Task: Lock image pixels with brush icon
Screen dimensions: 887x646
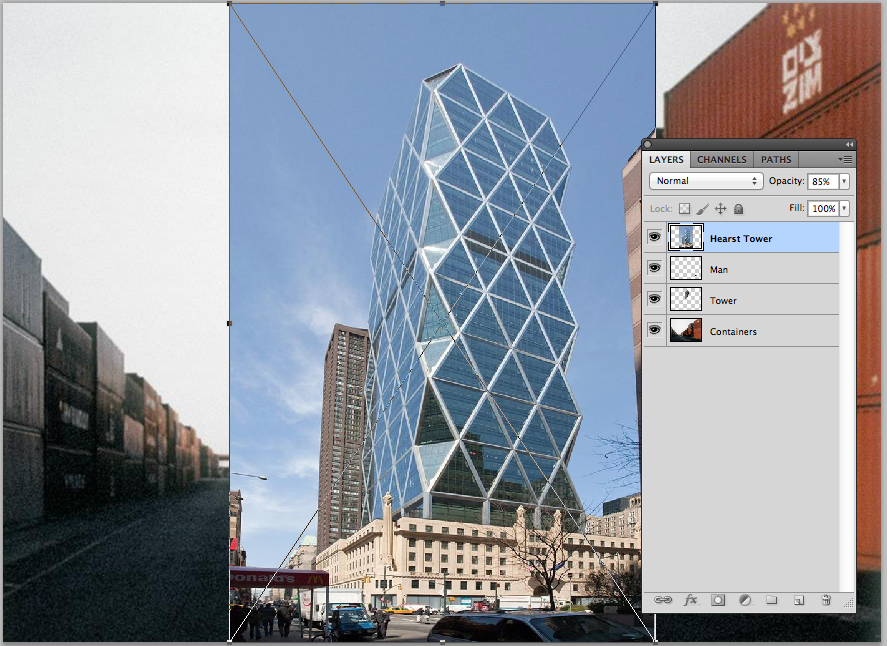Action: [x=702, y=209]
